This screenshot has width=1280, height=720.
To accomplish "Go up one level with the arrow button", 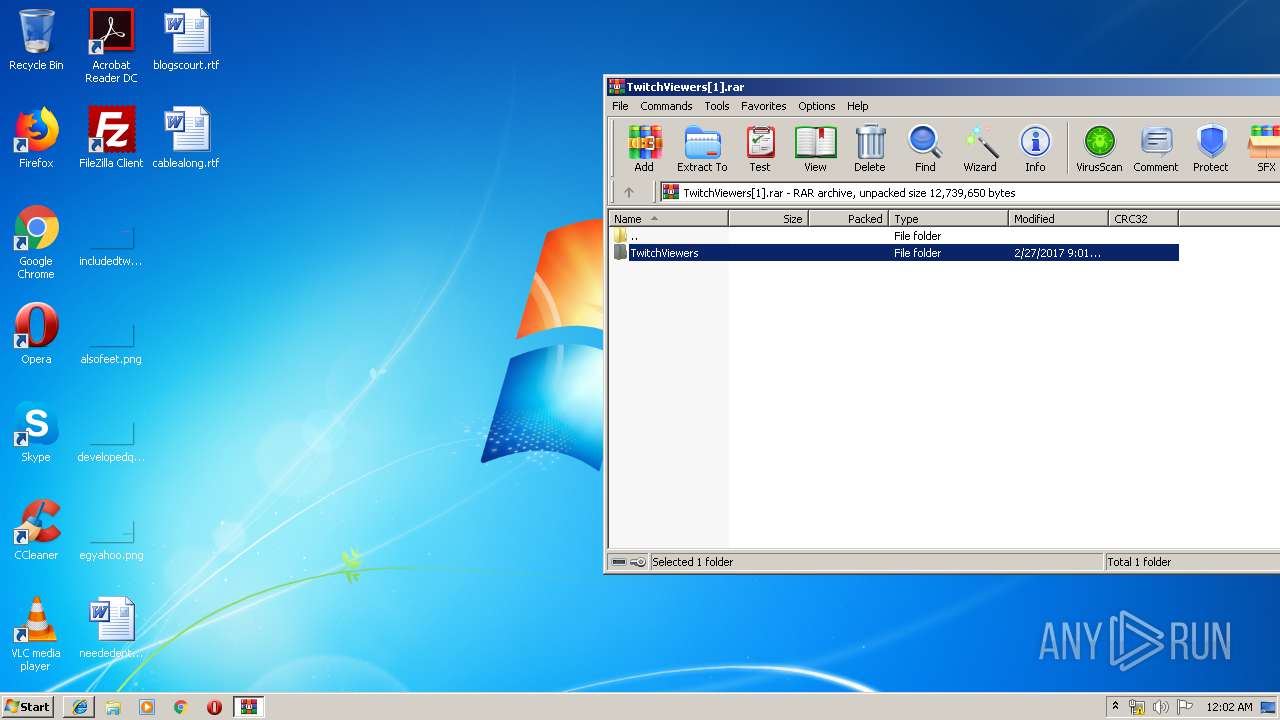I will point(629,192).
